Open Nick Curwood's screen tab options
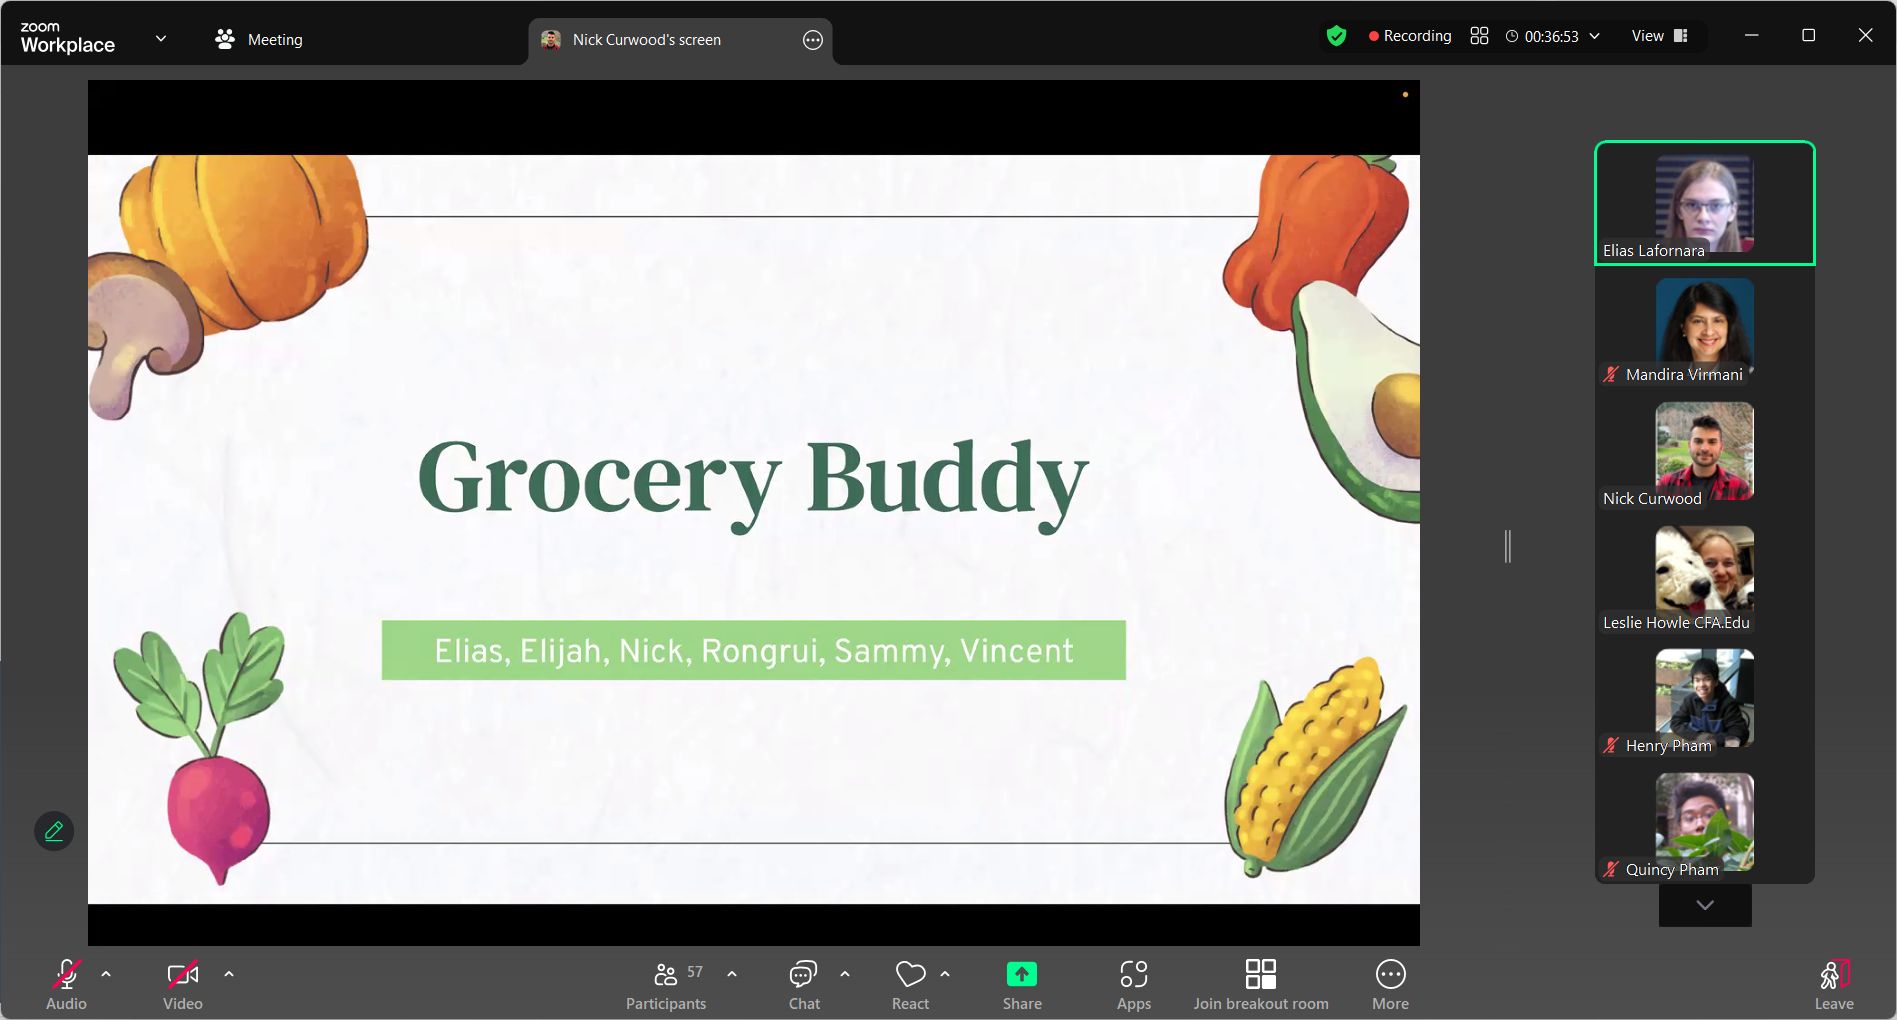The height and width of the screenshot is (1020, 1897). tap(812, 40)
